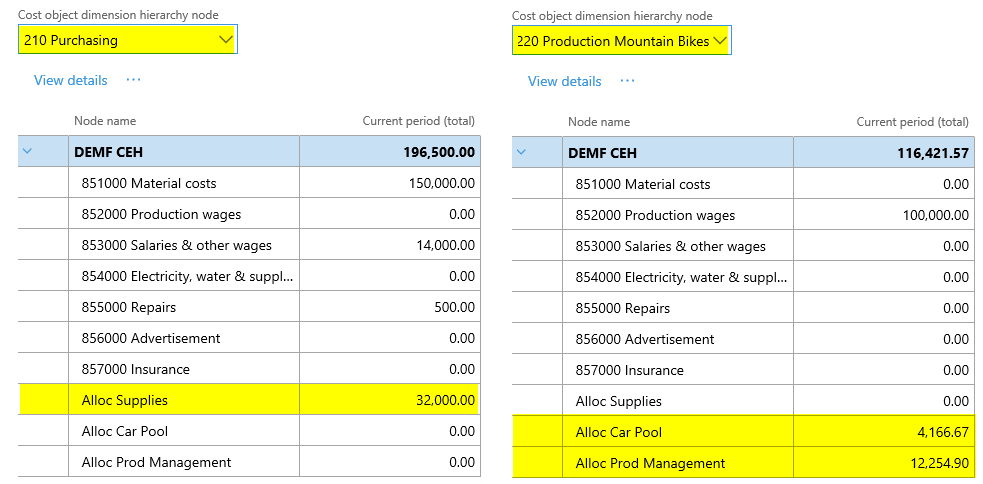Select Alloc Car Pool row in right grid
Viewport: 983px width, 484px height.
click(619, 432)
